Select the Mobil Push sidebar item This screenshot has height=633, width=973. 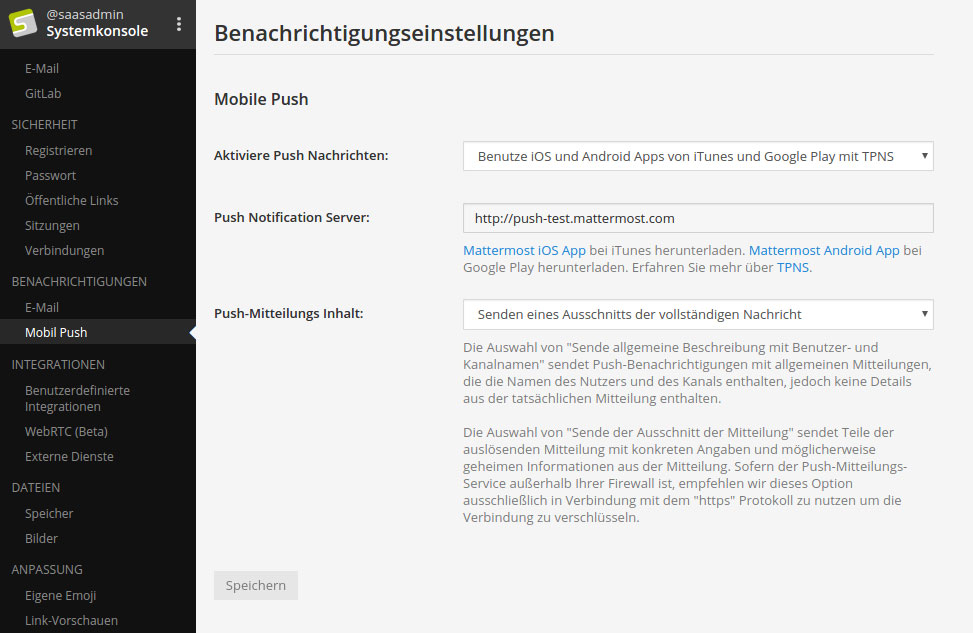98,332
